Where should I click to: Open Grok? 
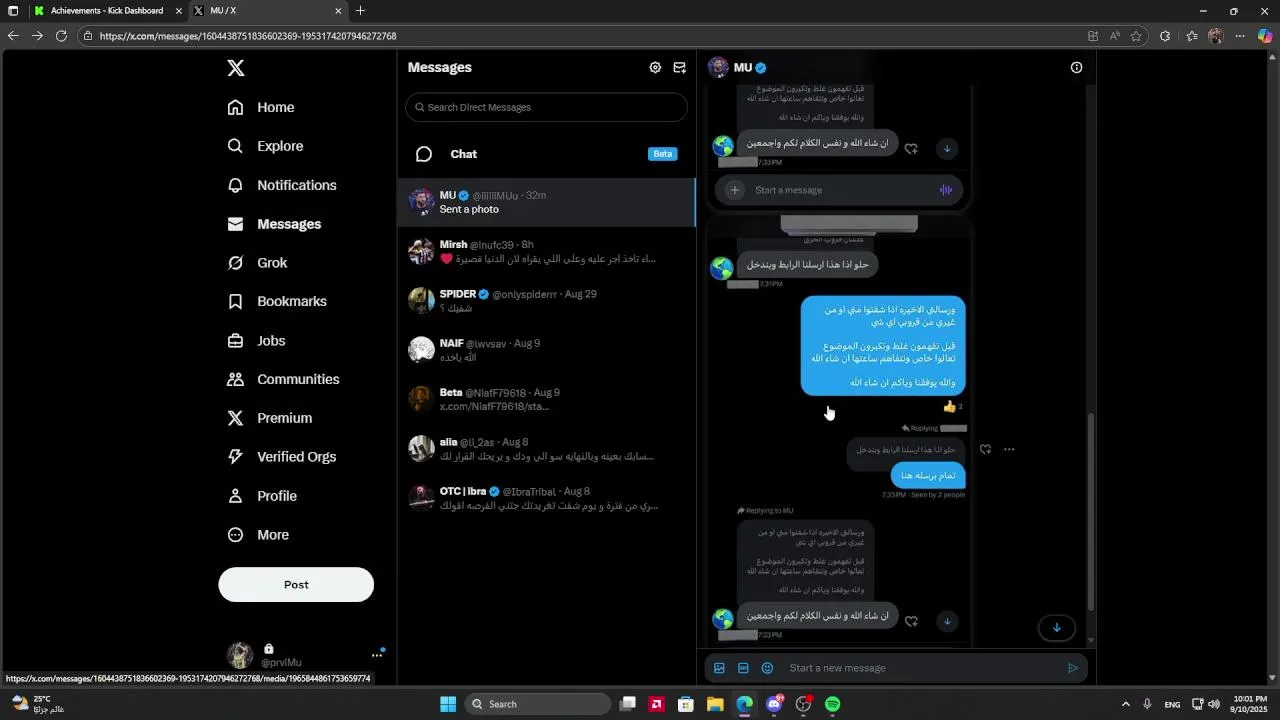[257, 263]
